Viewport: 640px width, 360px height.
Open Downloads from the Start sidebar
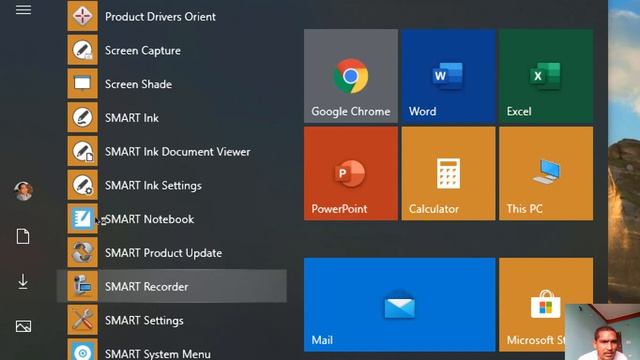click(x=23, y=282)
